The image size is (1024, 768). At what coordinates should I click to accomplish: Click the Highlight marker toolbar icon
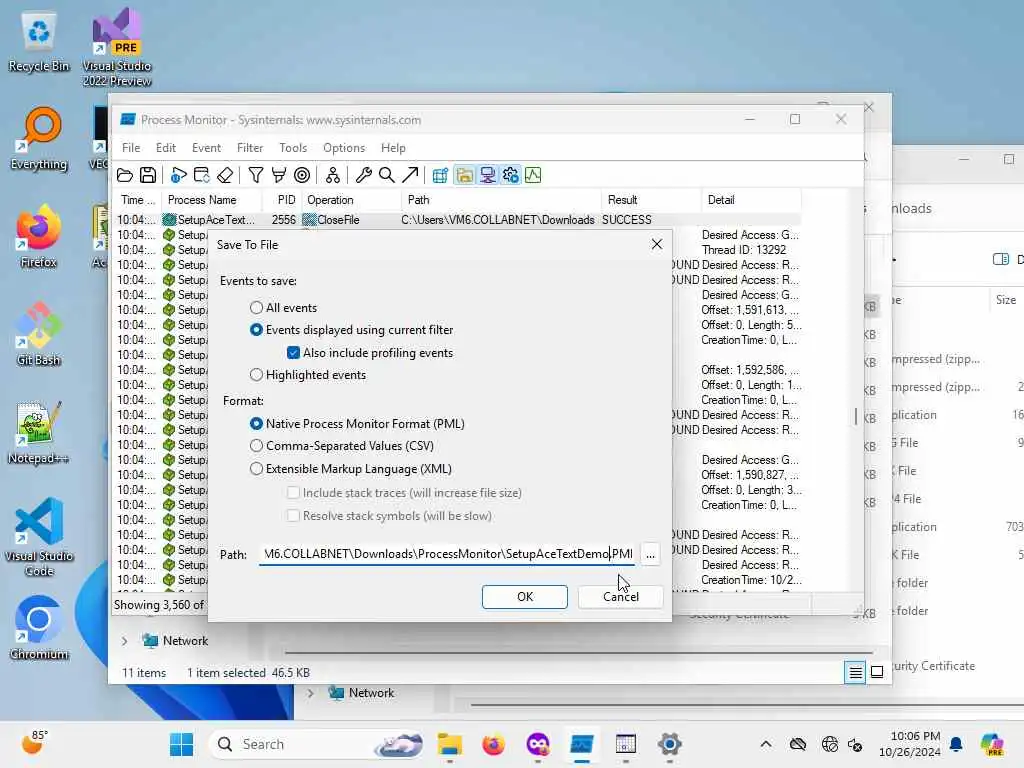[279, 175]
